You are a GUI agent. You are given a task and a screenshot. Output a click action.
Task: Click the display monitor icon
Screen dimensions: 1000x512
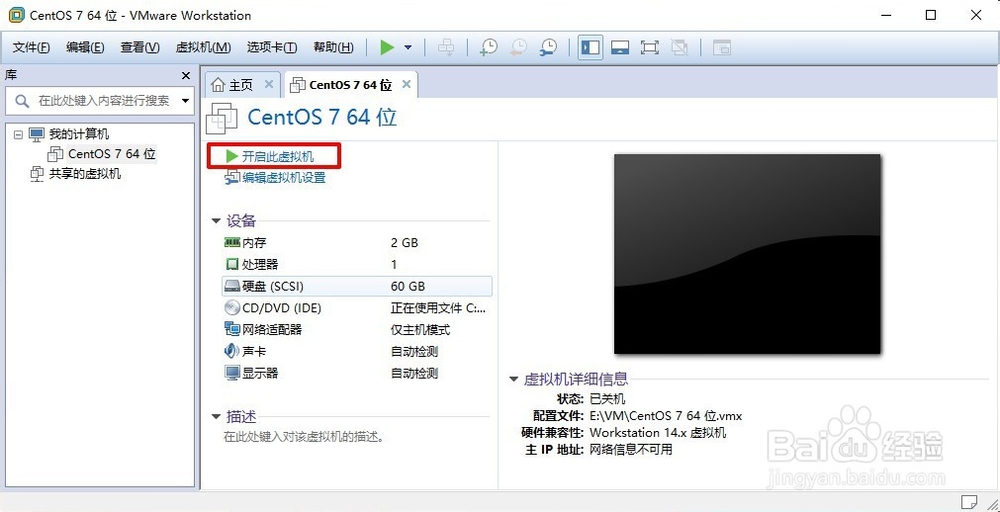tap(232, 373)
